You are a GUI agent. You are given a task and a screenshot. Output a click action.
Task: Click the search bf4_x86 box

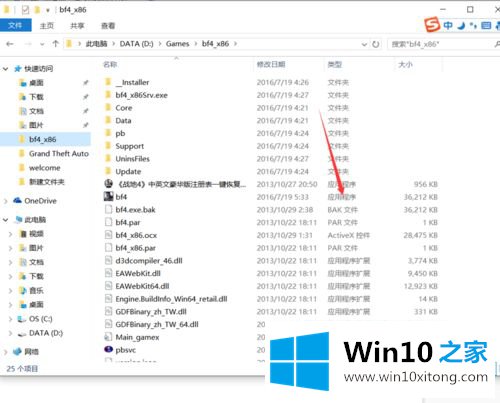pos(443,44)
